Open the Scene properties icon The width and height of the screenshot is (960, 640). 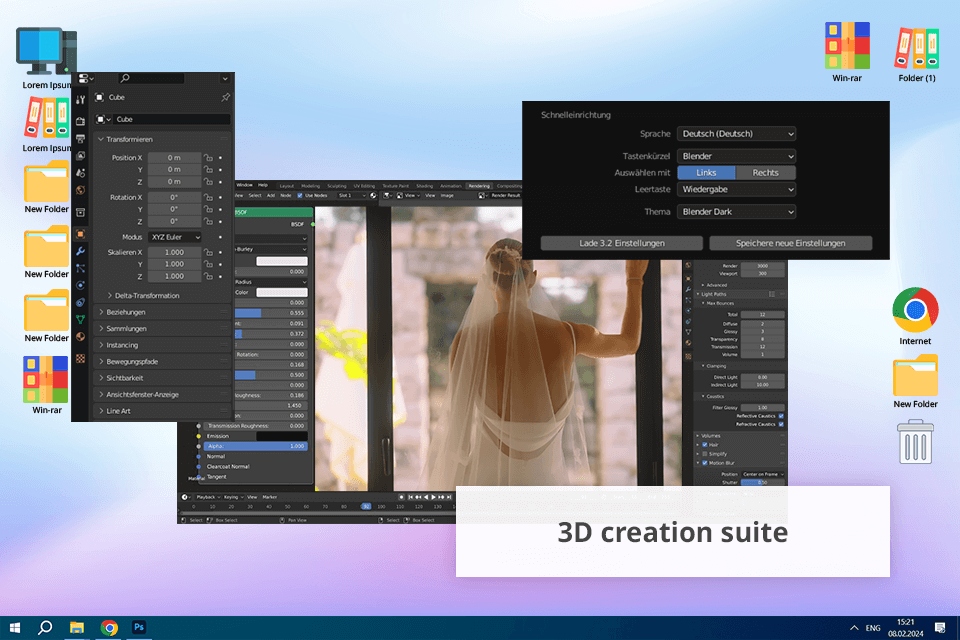pos(80,173)
